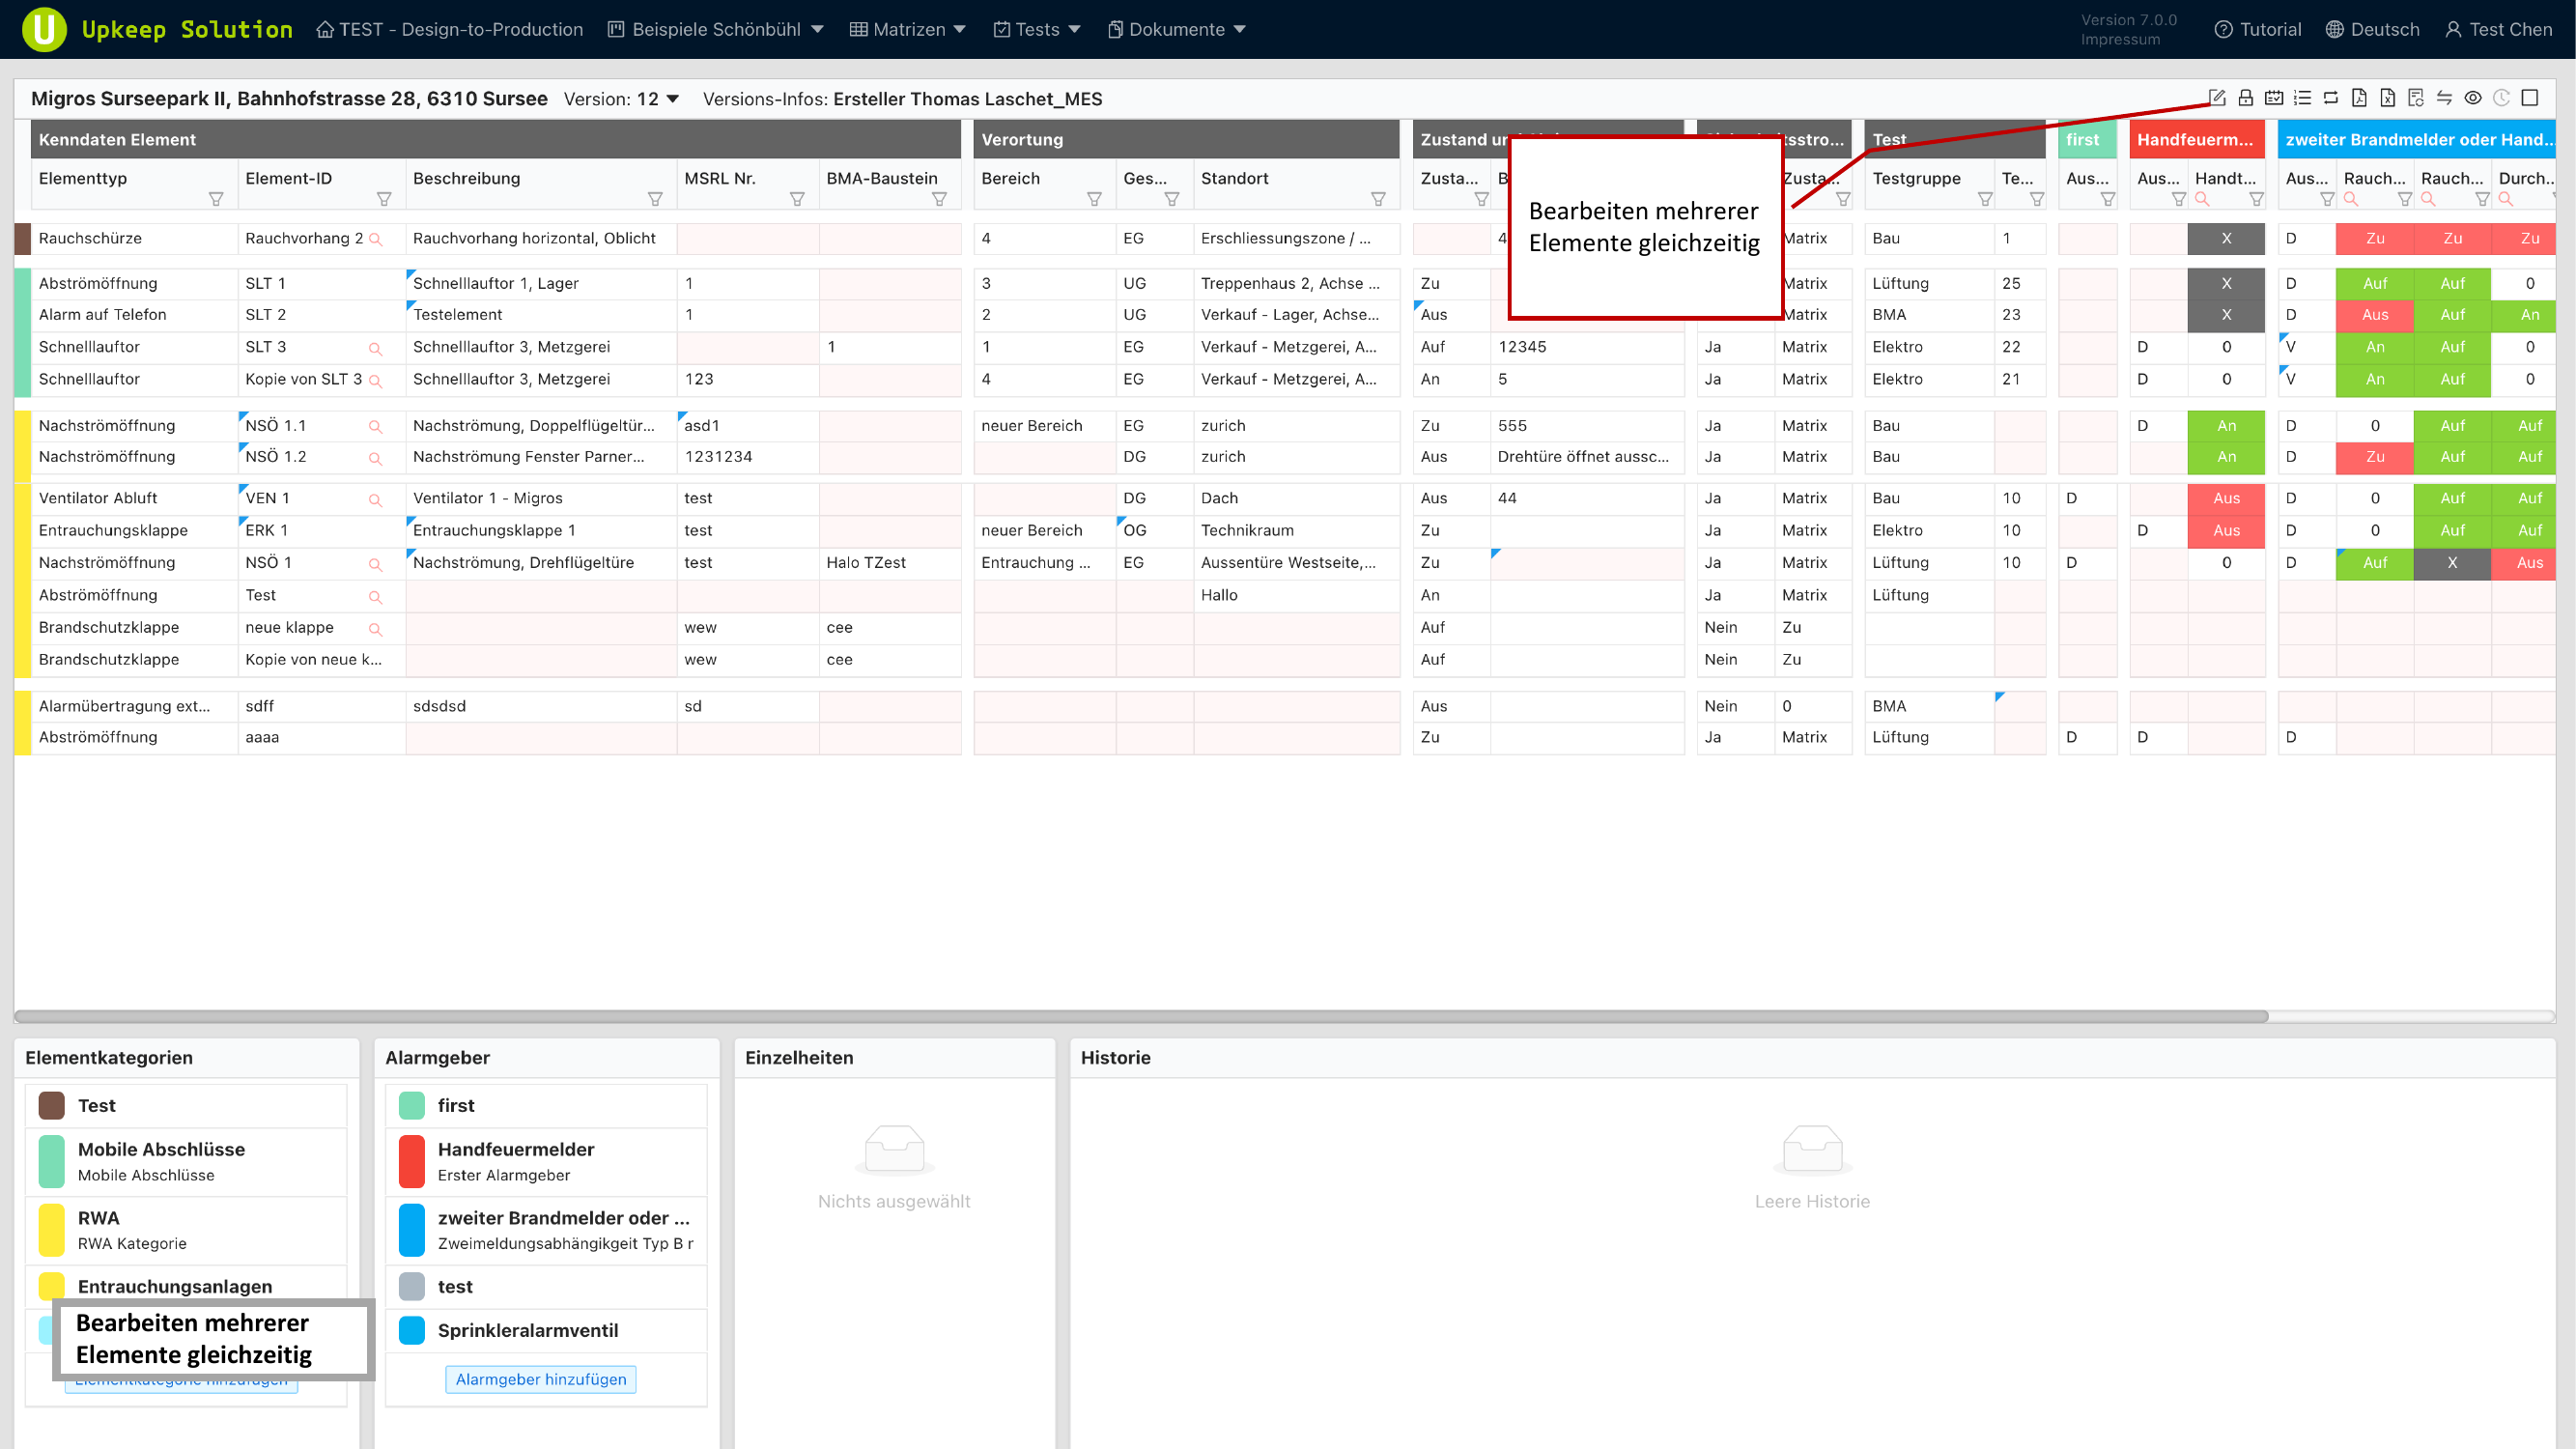Expand the Matrizen menu
2576x1449 pixels.
point(907,29)
